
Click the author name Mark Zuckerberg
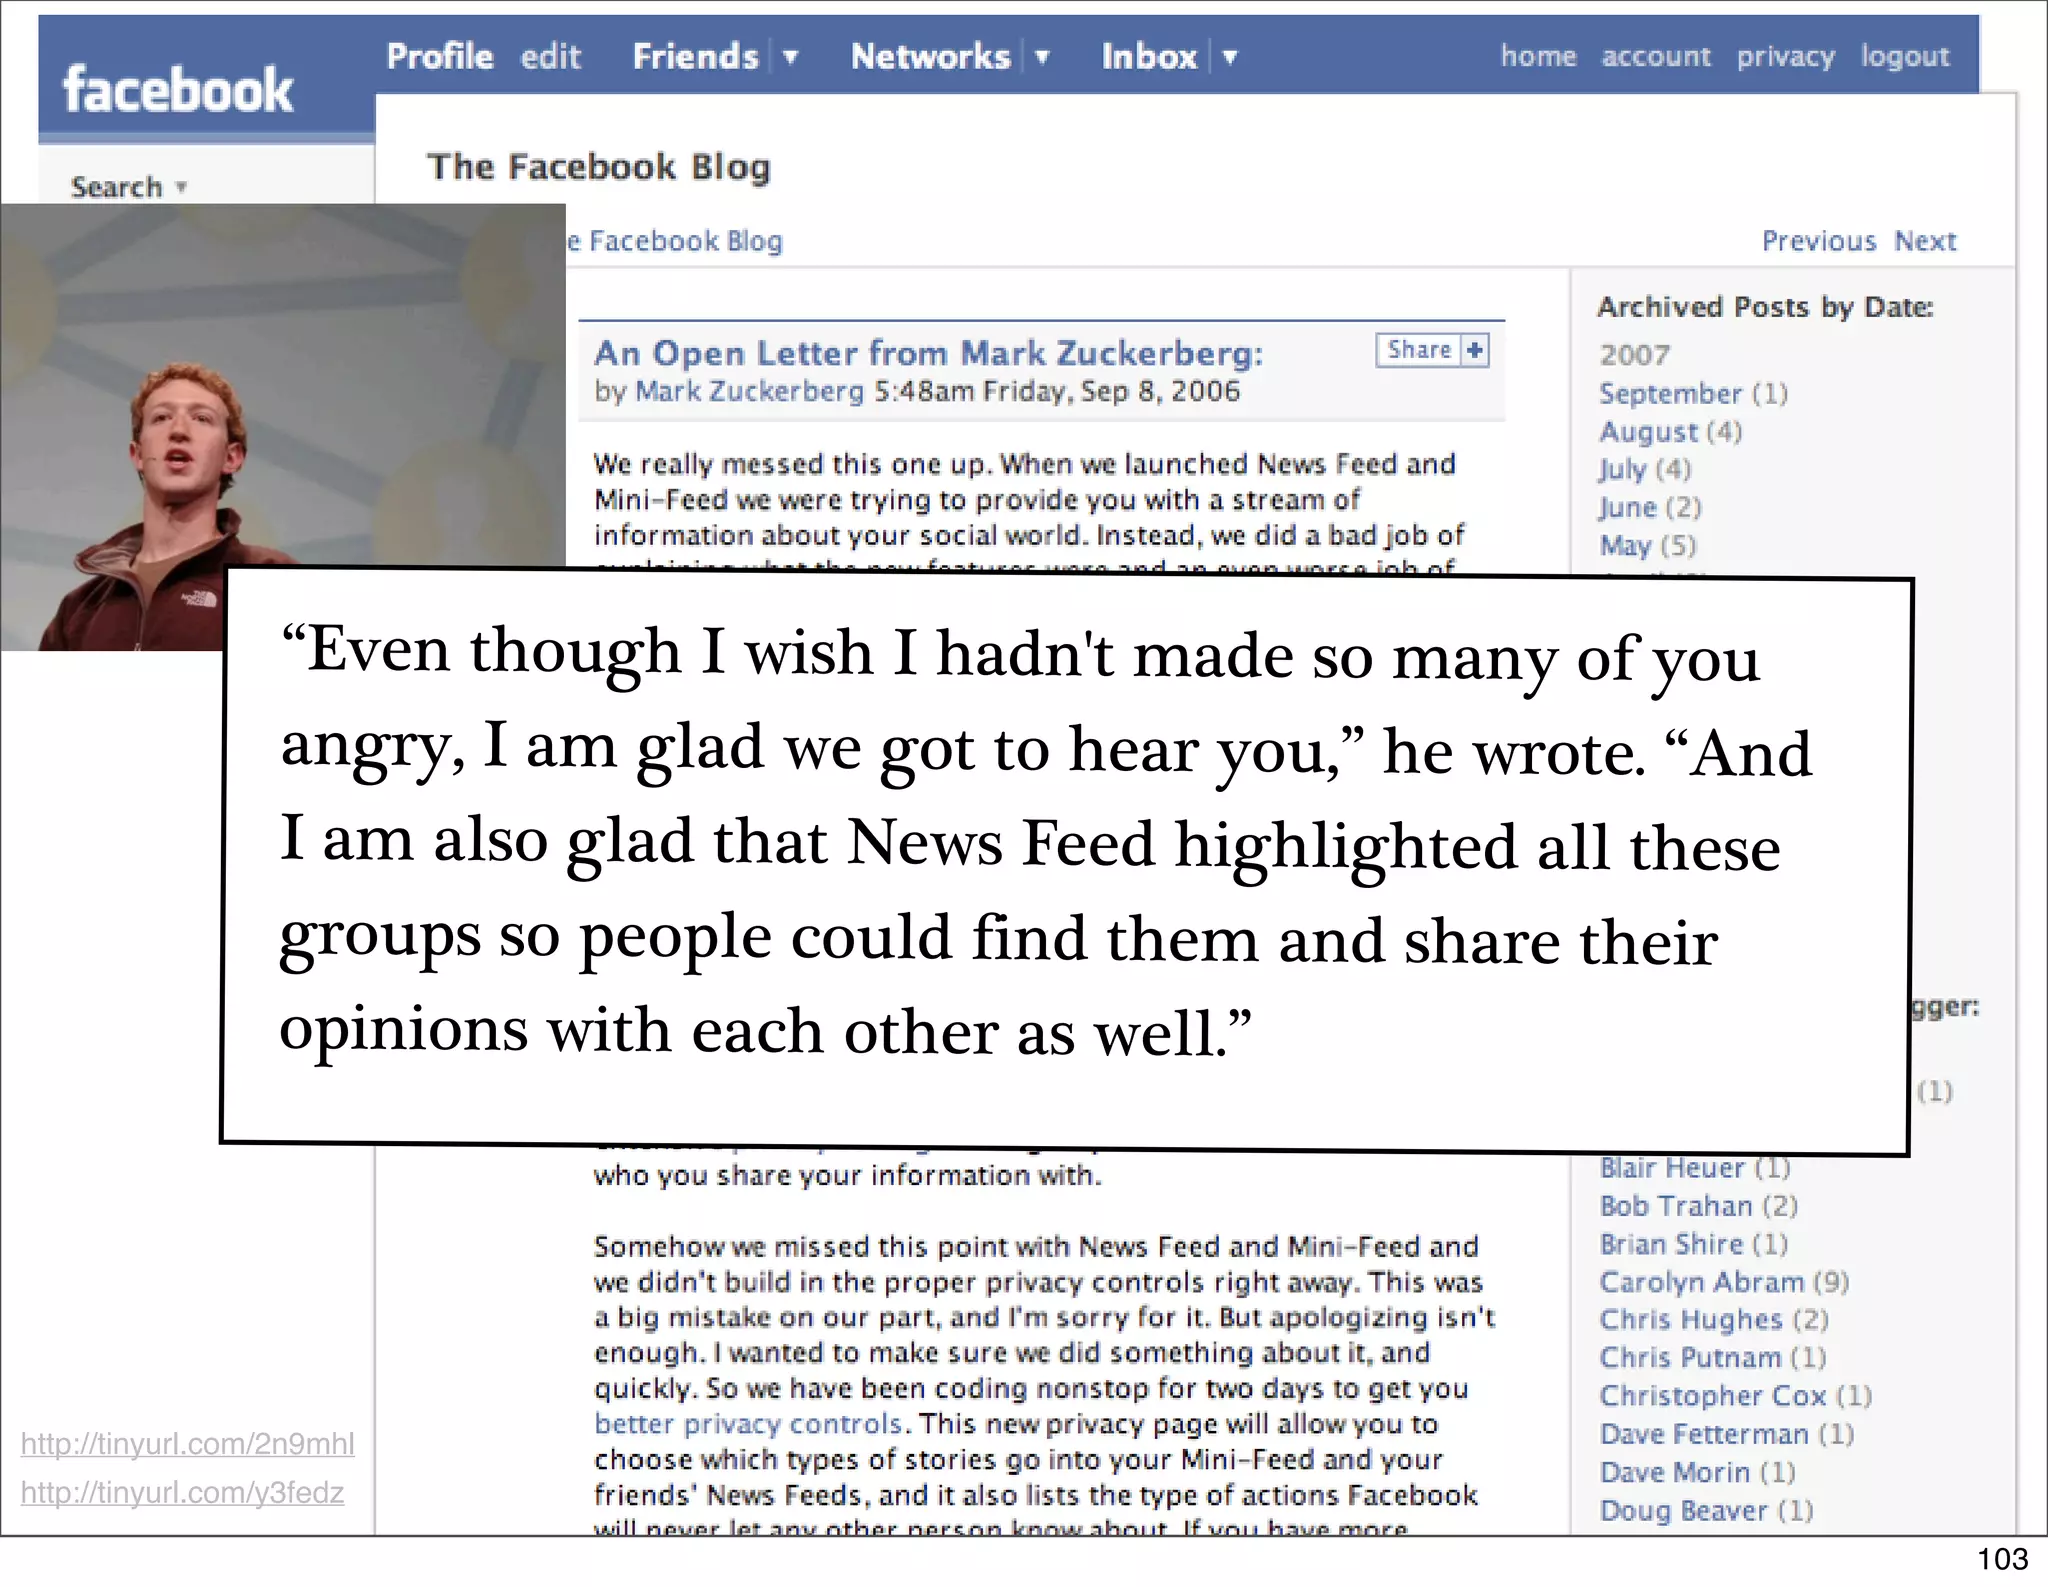pos(749,391)
